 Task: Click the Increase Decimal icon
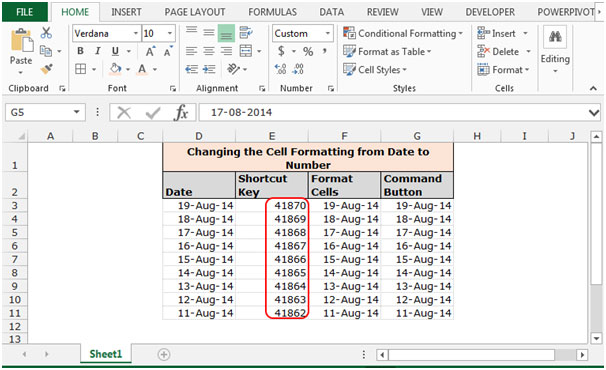pyautogui.click(x=281, y=69)
